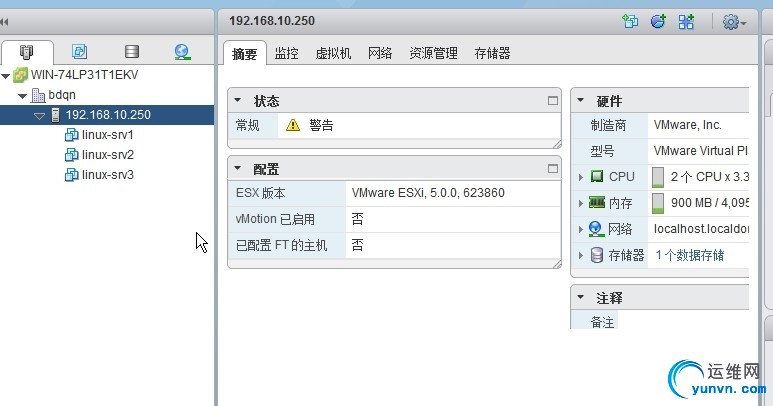Select linux-srv2 in the inventory tree
Image resolution: width=773 pixels, height=406 pixels.
(107, 155)
